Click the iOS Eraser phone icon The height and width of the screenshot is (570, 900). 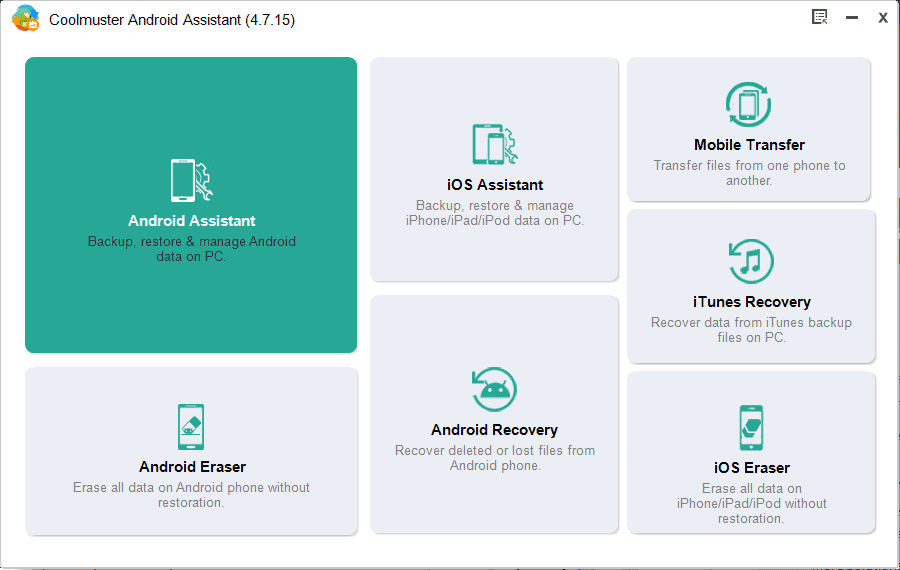coord(751,428)
